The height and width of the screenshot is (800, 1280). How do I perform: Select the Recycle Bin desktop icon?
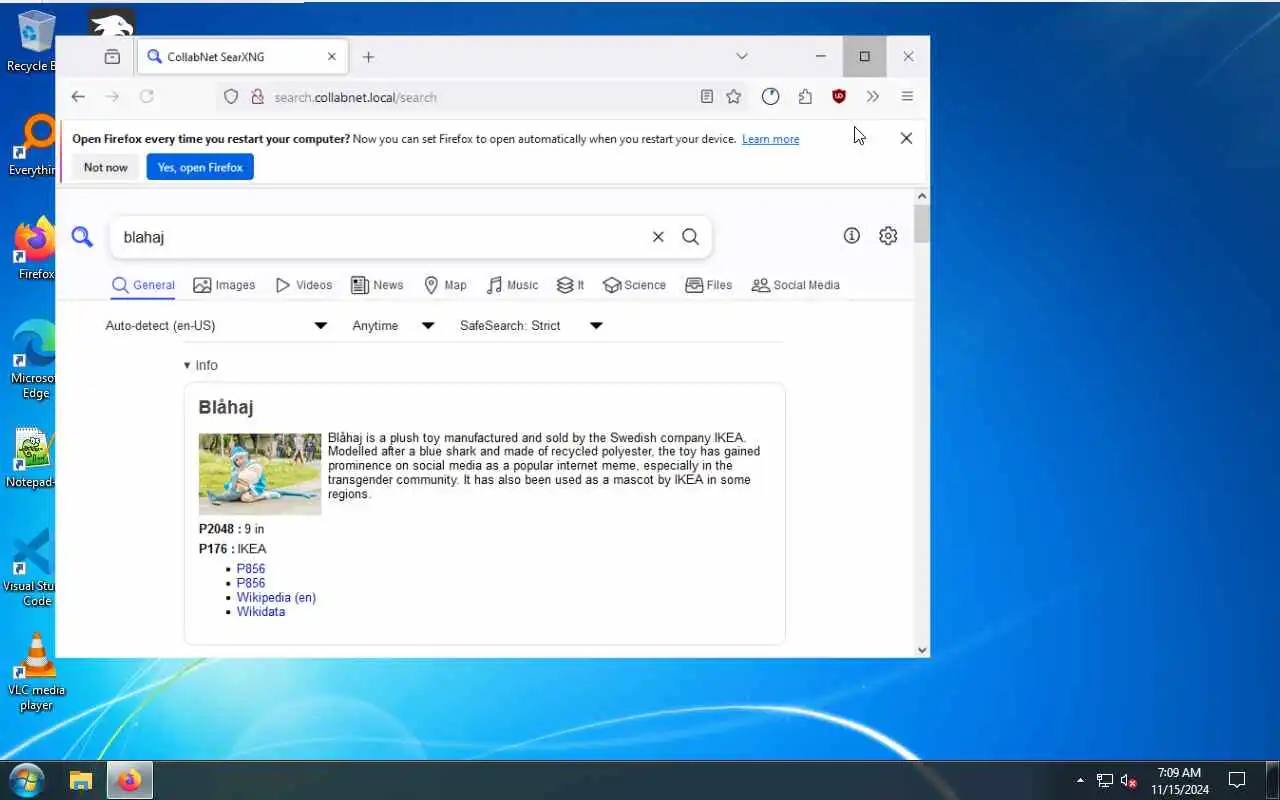point(32,42)
